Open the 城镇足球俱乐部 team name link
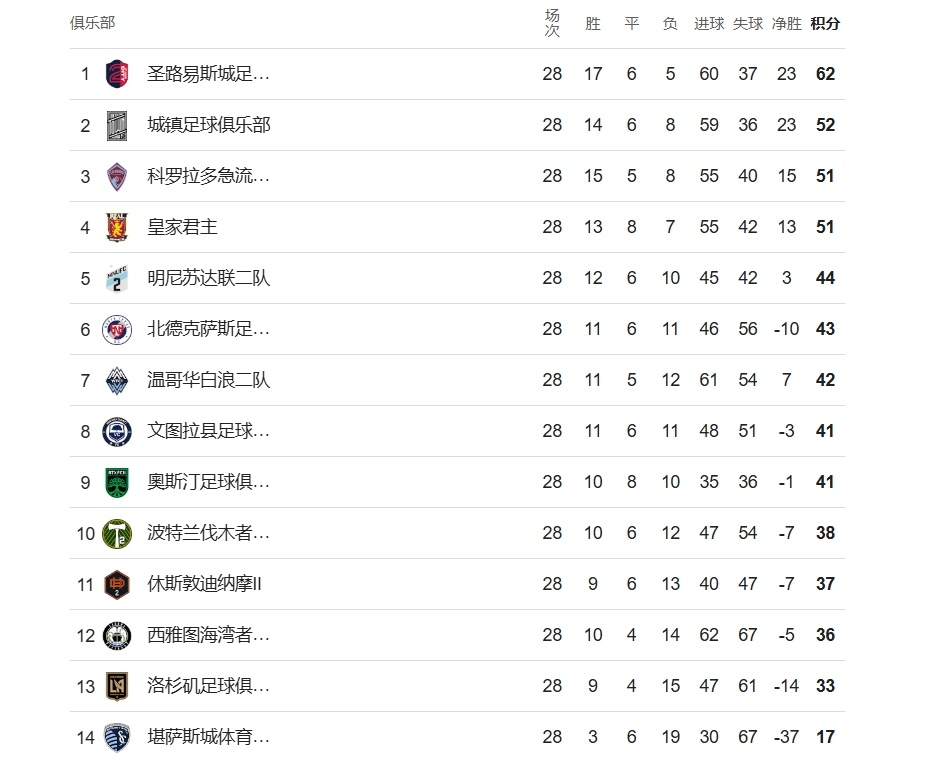The height and width of the screenshot is (774, 933). coord(208,125)
